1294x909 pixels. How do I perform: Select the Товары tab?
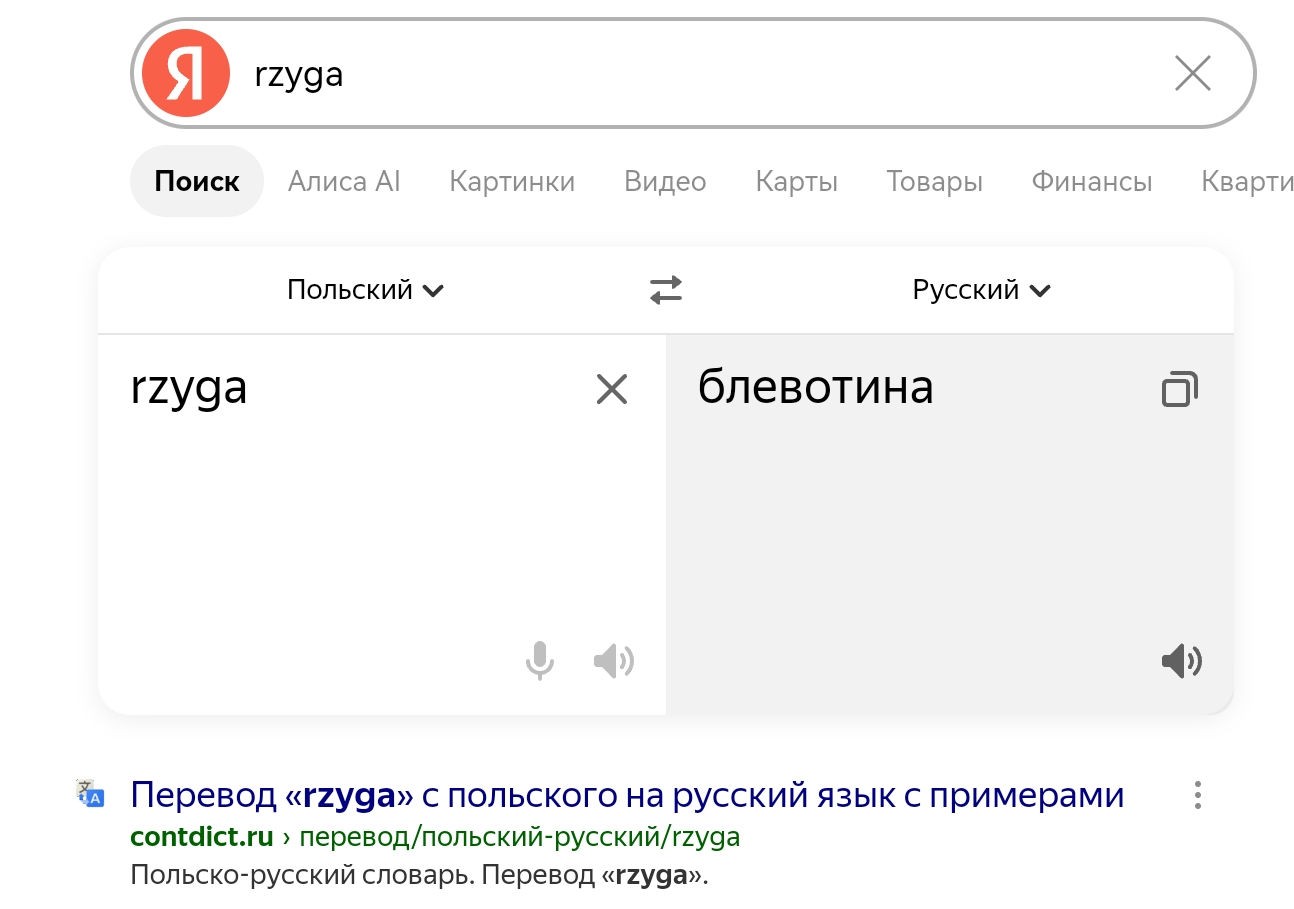click(934, 181)
